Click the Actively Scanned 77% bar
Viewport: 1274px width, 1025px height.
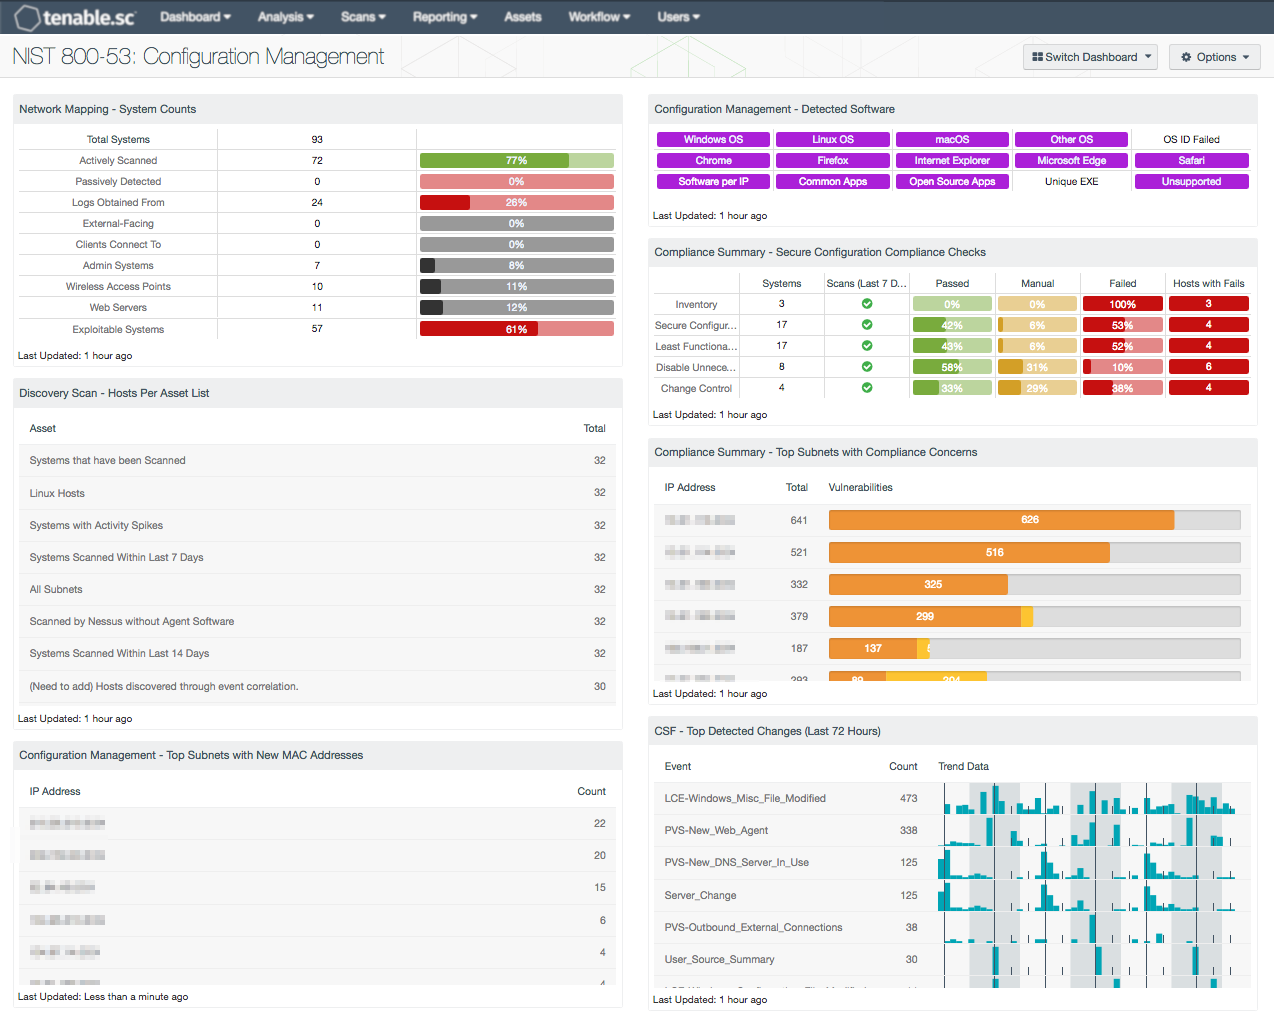tap(516, 161)
